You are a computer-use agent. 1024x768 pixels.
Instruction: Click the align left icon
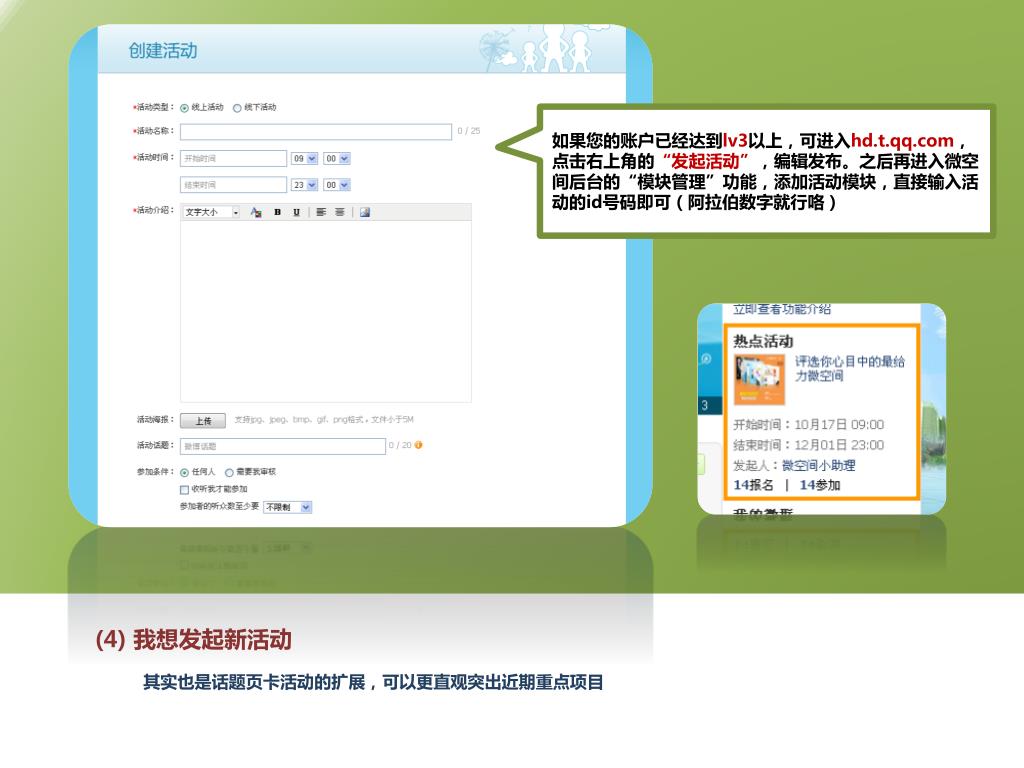coord(321,212)
